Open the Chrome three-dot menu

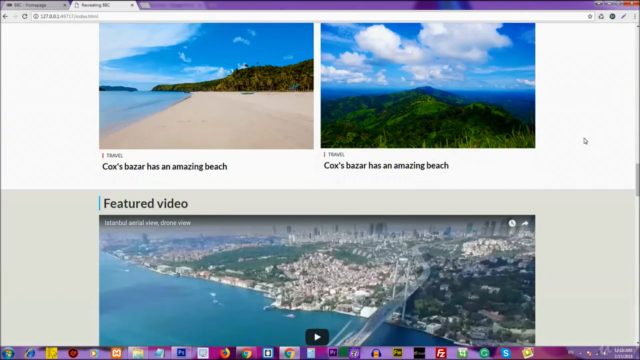[635, 16]
